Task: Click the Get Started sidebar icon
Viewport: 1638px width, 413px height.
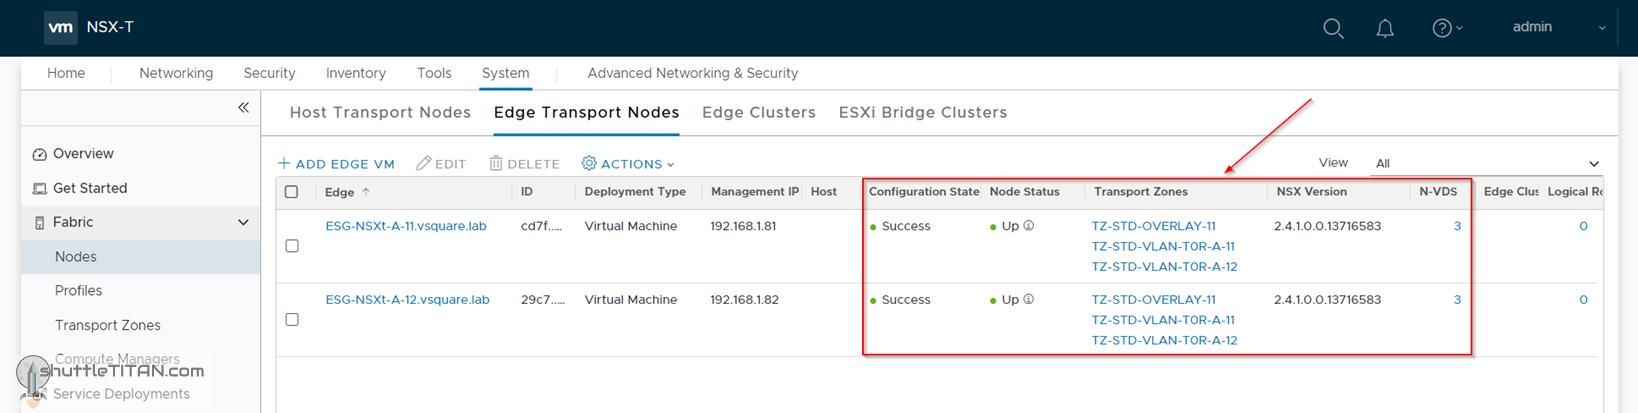Action: click(40, 188)
